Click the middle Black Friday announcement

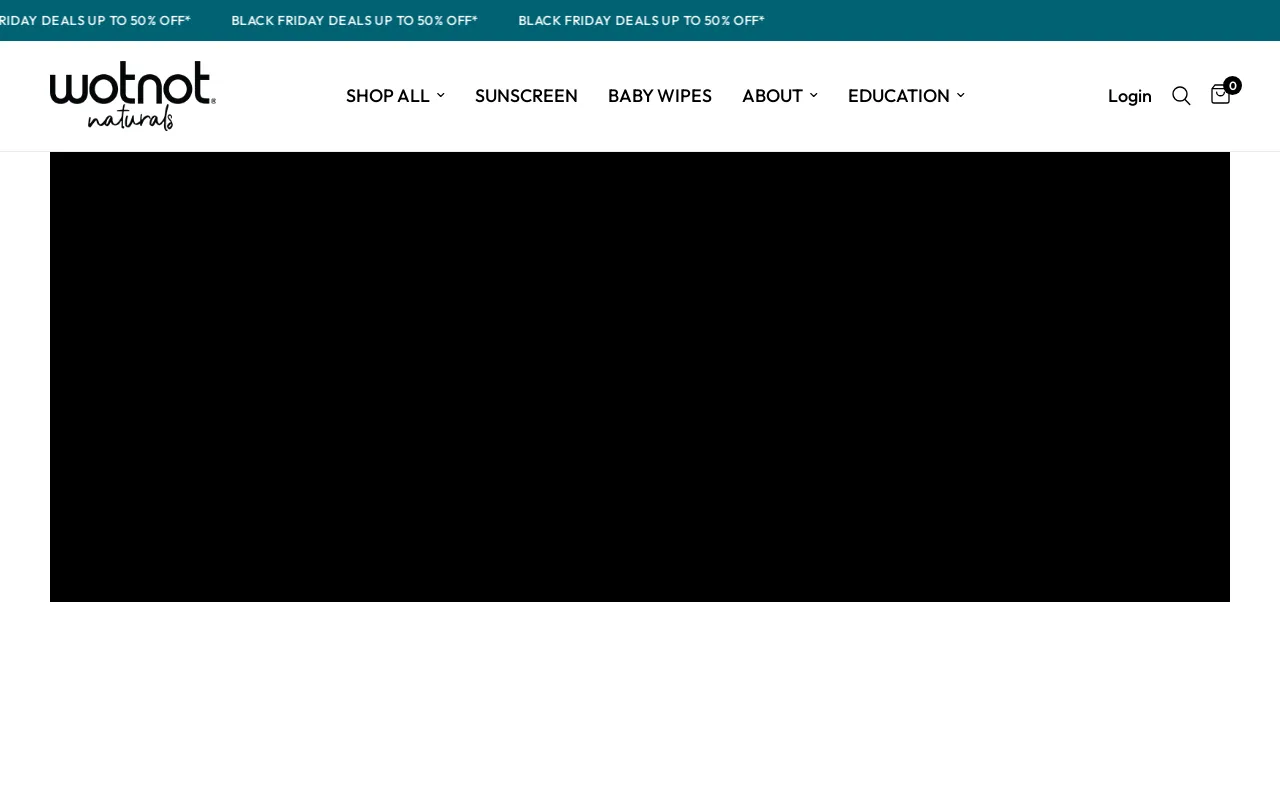354,18
